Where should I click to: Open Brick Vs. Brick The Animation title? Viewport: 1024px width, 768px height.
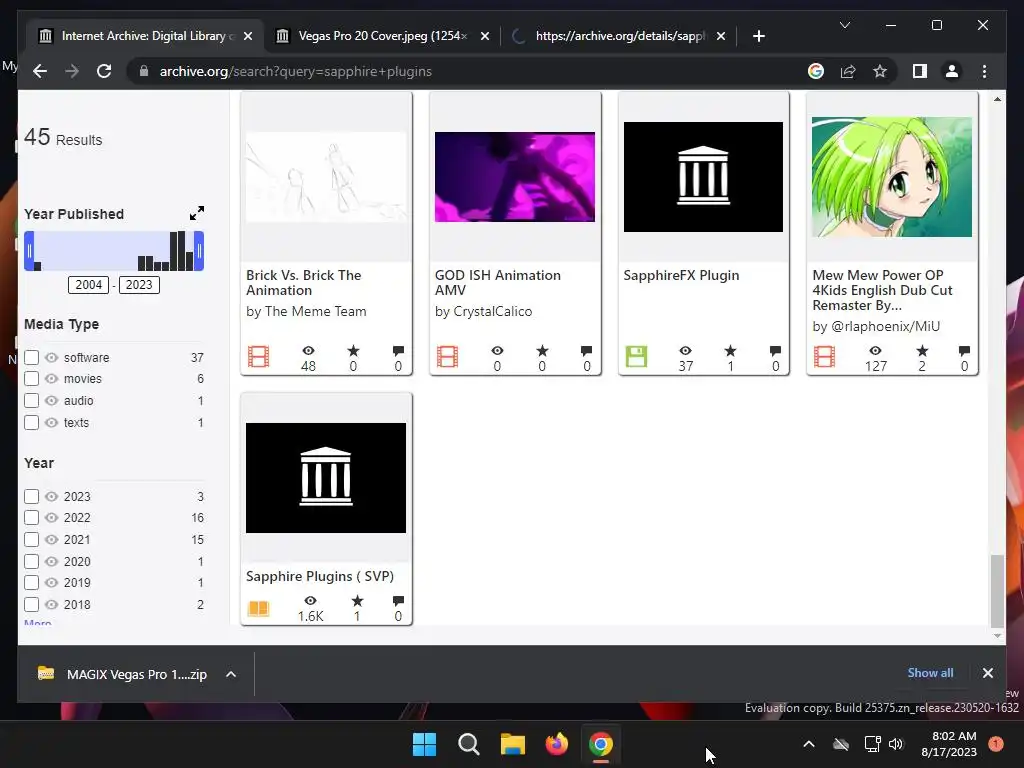pyautogui.click(x=304, y=283)
